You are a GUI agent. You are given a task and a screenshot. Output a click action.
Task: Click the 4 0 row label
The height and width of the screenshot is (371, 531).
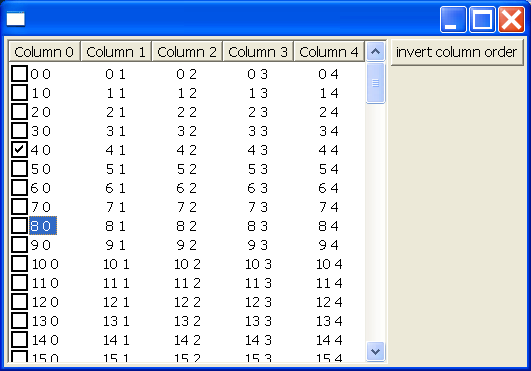(41, 150)
